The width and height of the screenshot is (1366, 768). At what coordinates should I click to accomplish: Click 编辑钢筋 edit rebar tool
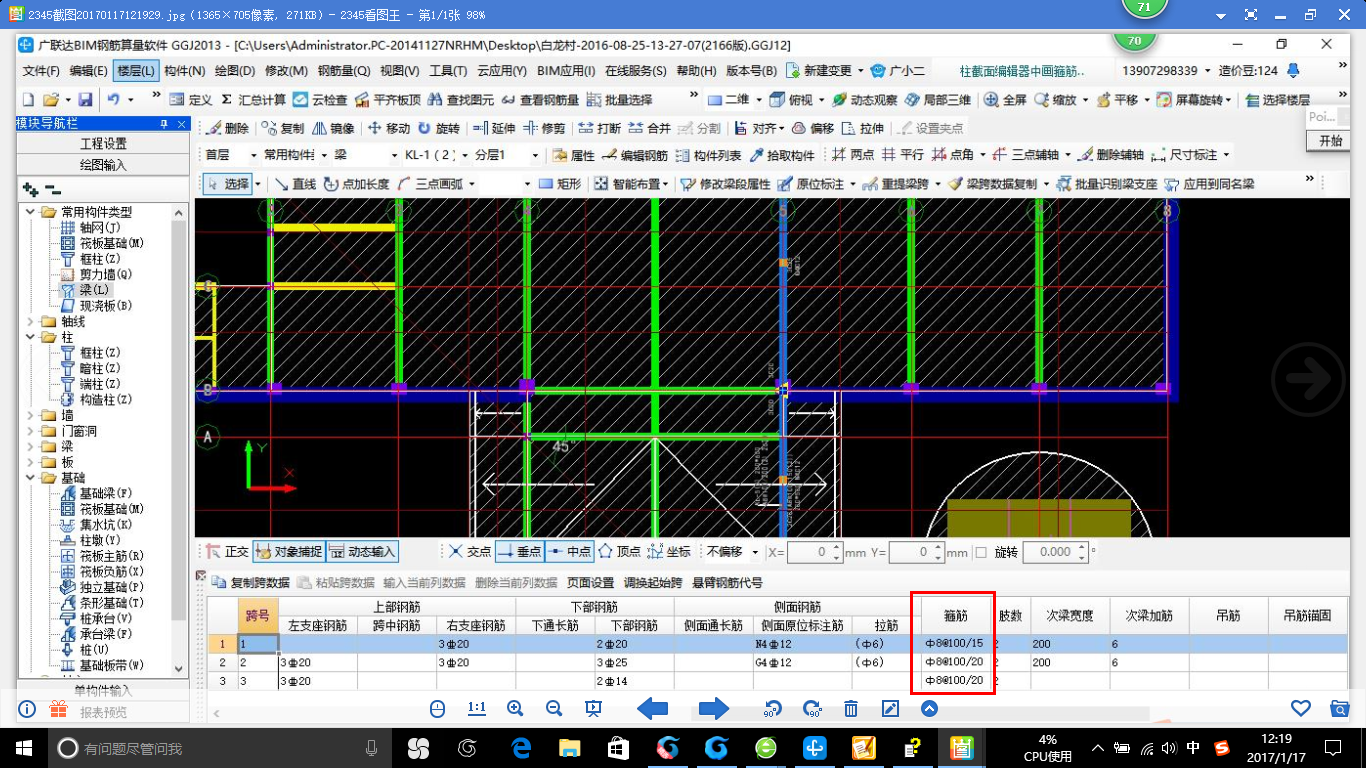pos(635,155)
